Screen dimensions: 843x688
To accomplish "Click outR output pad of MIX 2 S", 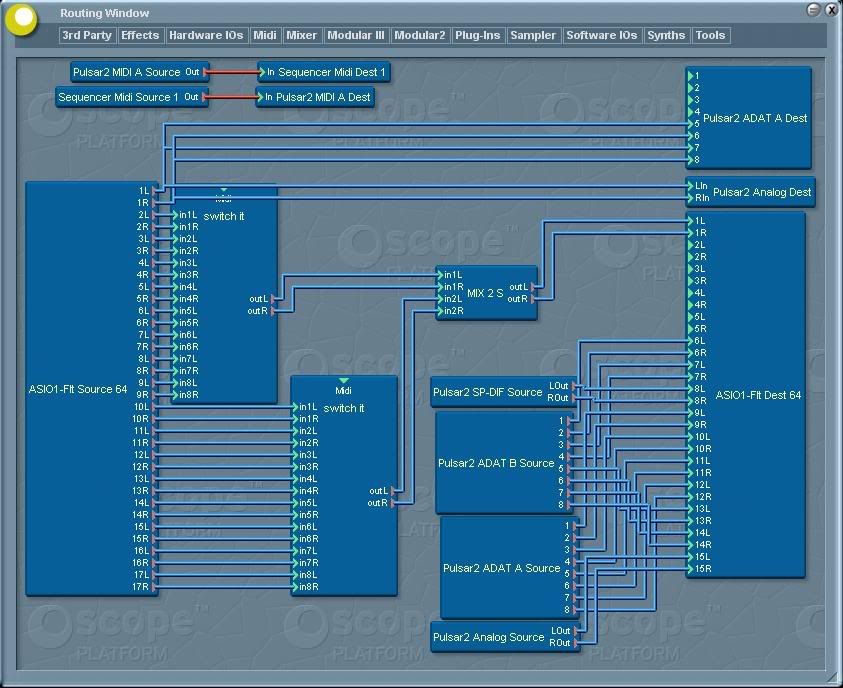I will tap(533, 299).
